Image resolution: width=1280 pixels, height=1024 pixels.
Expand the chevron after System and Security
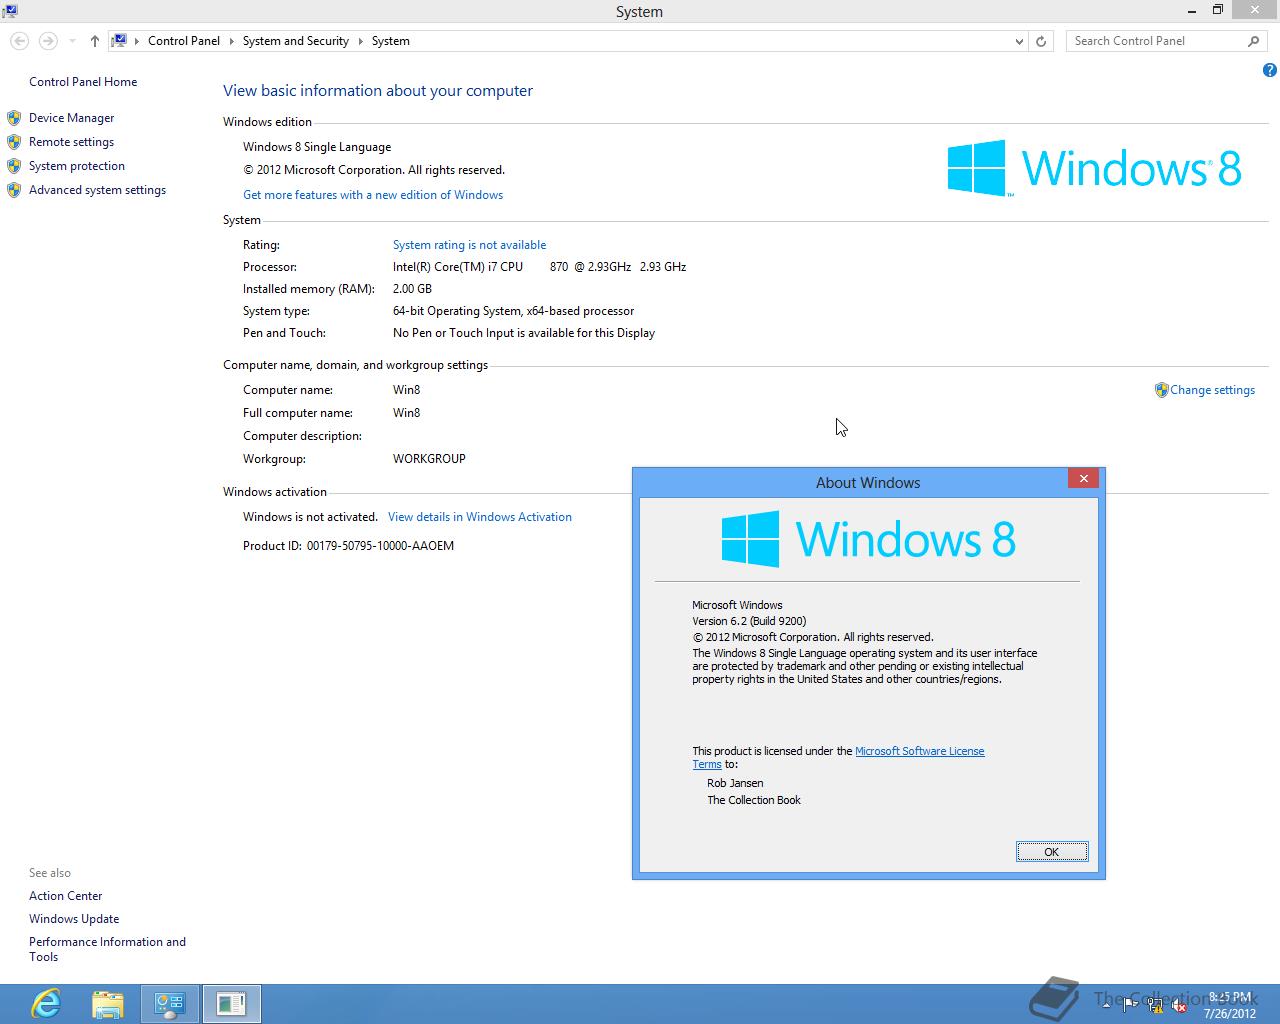coord(360,41)
